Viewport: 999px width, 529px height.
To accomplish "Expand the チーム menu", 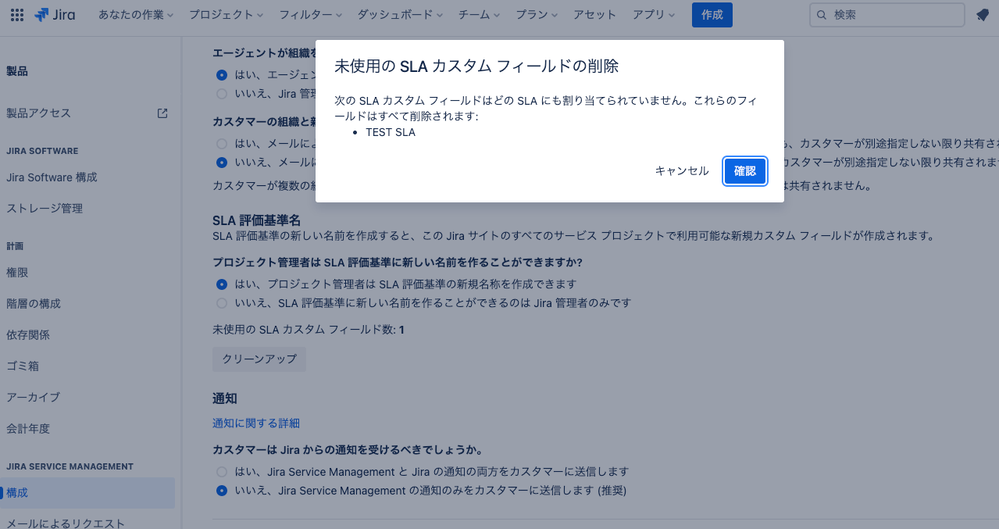I will coord(479,15).
